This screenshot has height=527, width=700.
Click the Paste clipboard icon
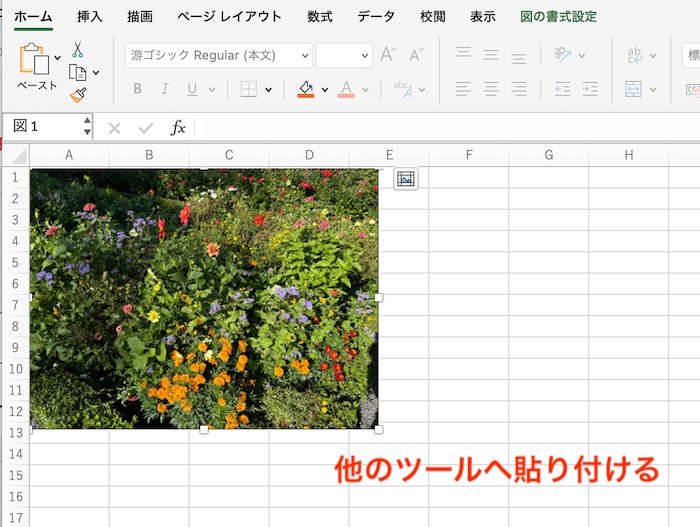click(34, 59)
